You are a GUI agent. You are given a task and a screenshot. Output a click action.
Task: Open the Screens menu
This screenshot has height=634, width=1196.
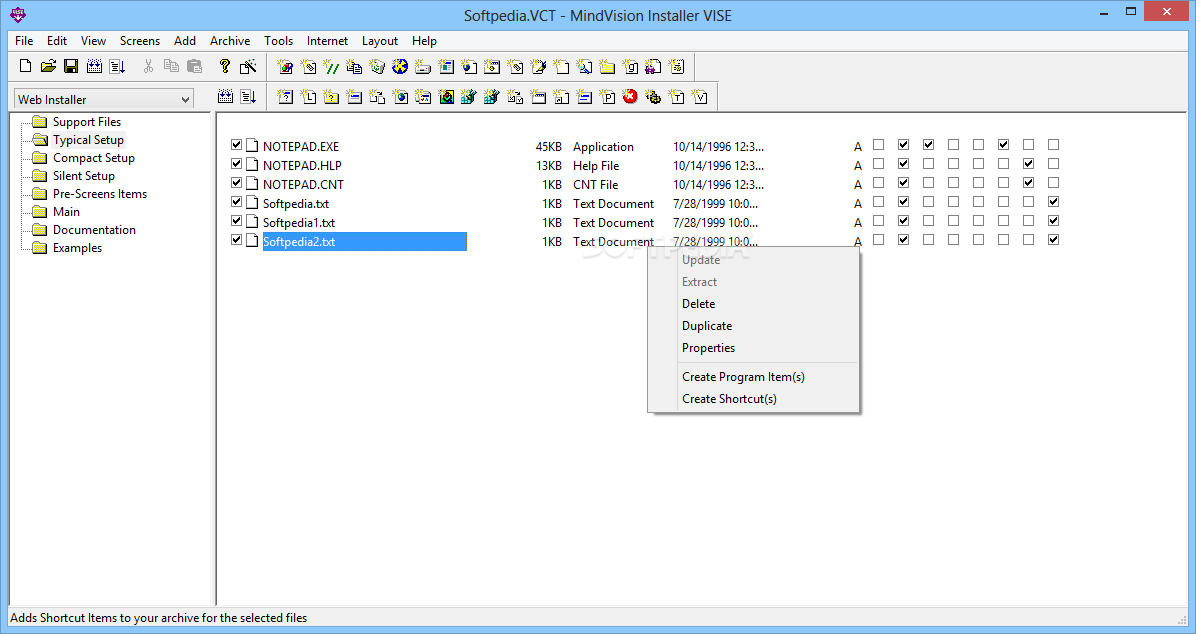pyautogui.click(x=140, y=41)
